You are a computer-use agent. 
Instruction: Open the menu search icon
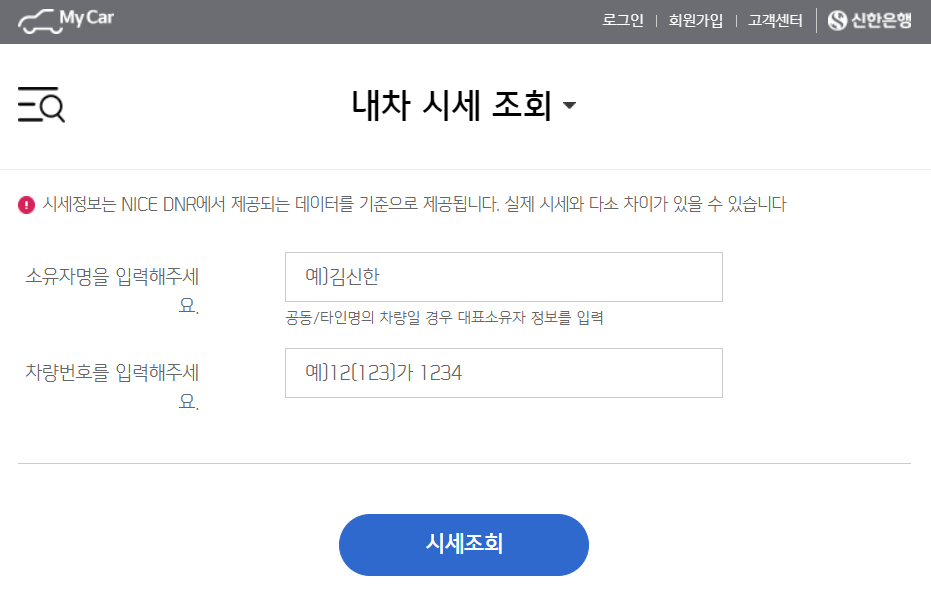pyautogui.click(x=41, y=104)
